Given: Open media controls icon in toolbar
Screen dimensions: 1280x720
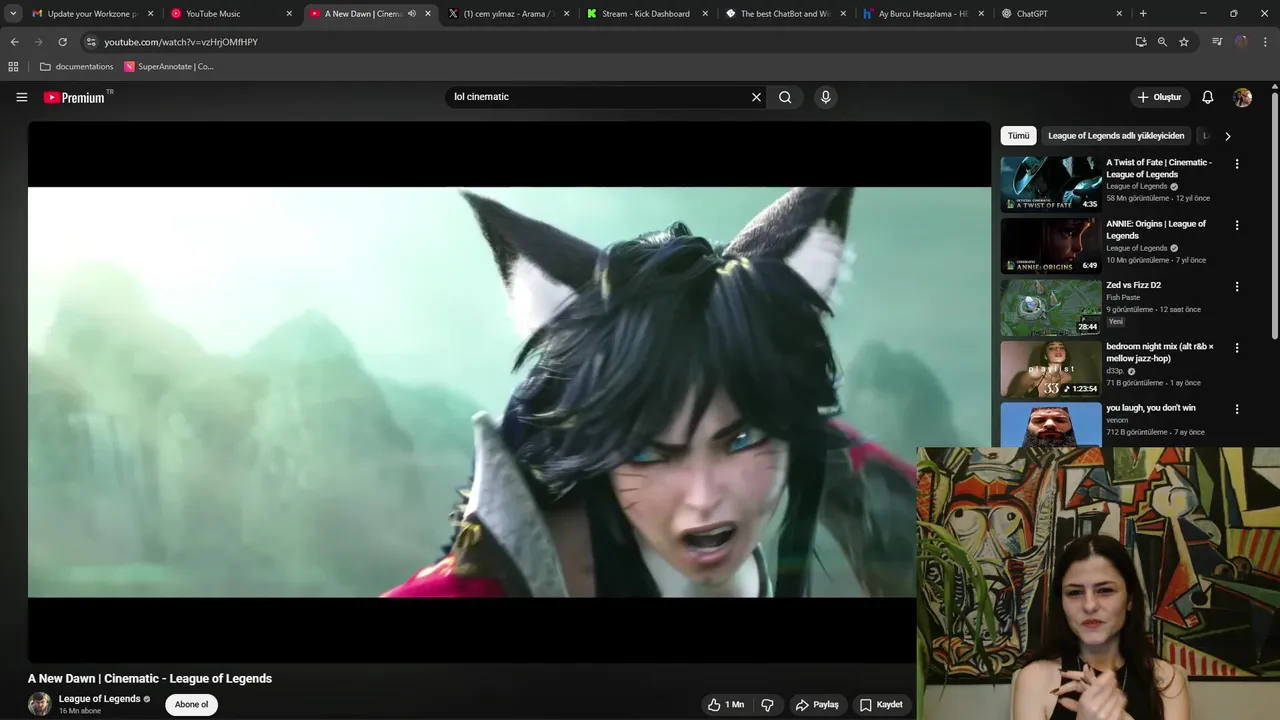Looking at the screenshot, I should pyautogui.click(x=1217, y=42).
